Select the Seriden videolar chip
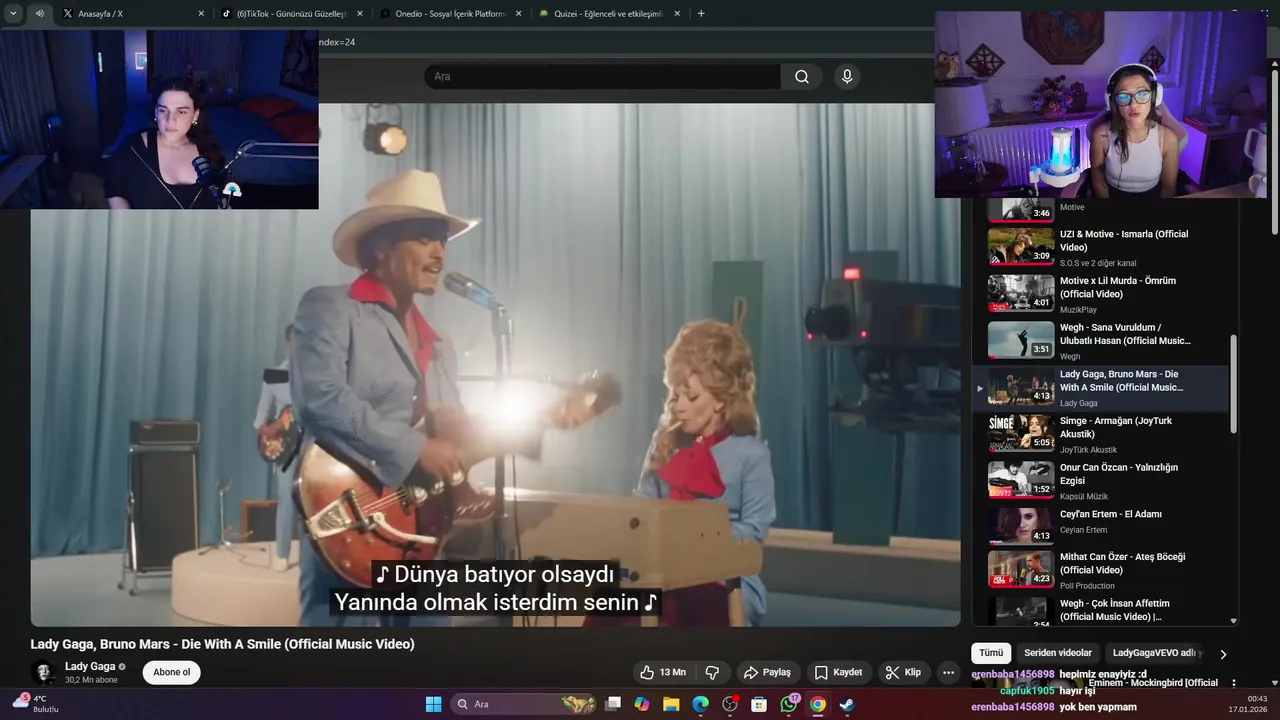 [x=1058, y=653]
